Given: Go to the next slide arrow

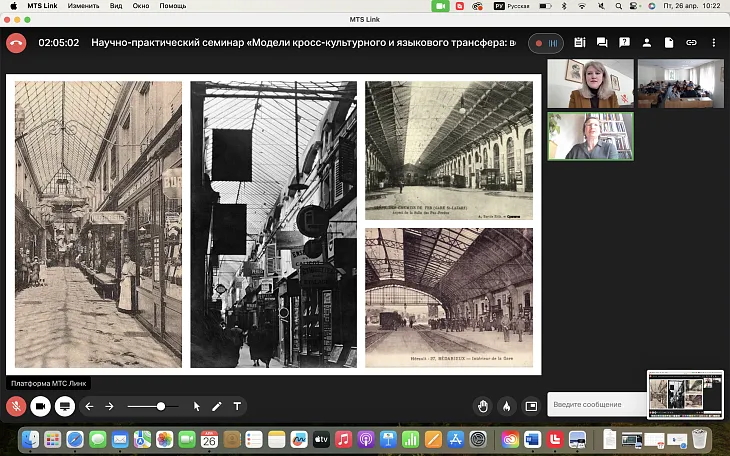Looking at the screenshot, I should 109,406.
